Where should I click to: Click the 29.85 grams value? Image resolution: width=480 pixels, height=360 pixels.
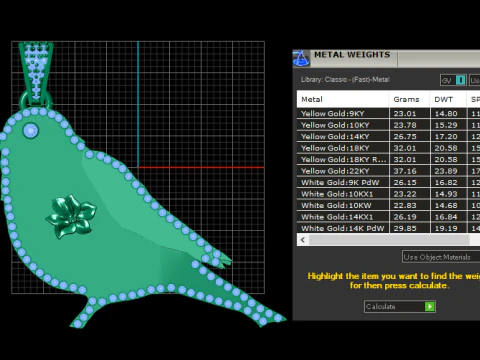coord(405,228)
